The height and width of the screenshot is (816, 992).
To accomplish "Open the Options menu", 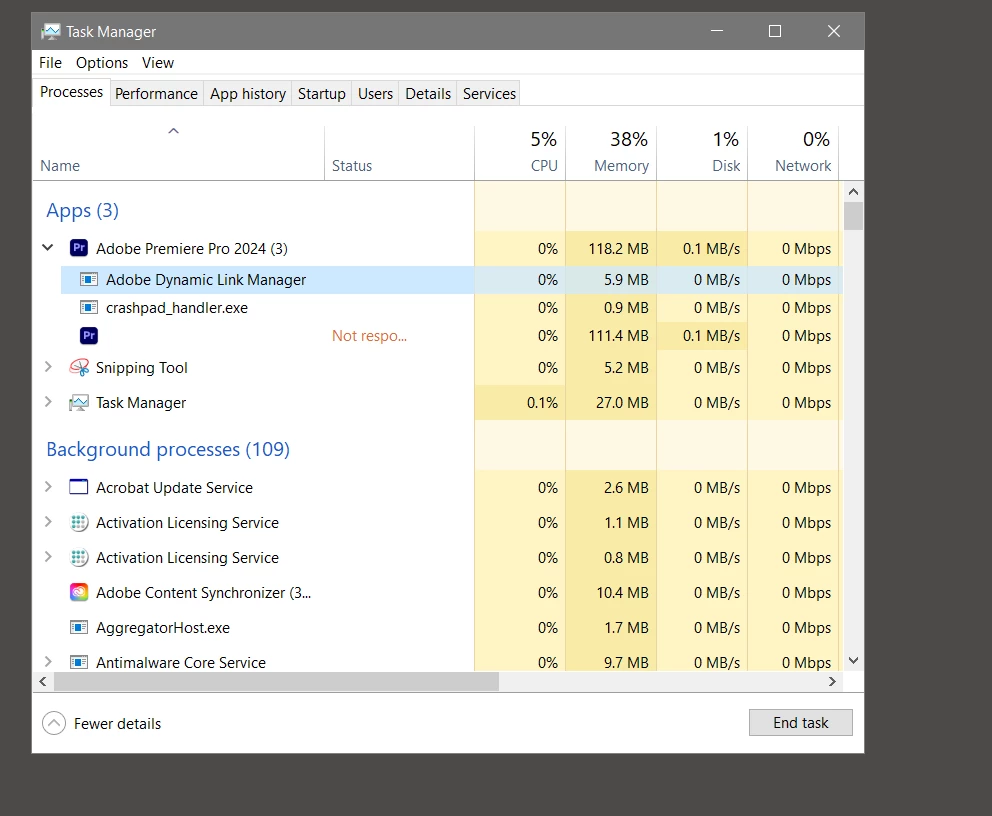I will point(102,63).
